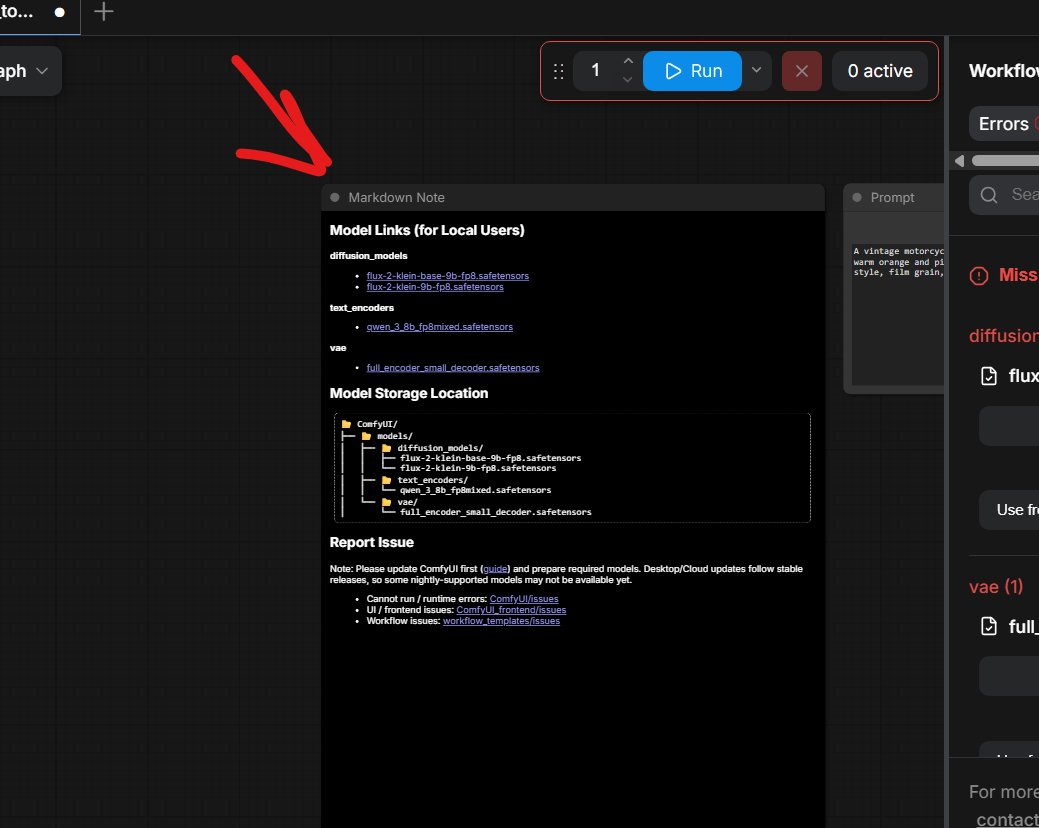Open flux-2-klein-9b-fp8.safetensors link
The width and height of the screenshot is (1039, 828).
[435, 287]
